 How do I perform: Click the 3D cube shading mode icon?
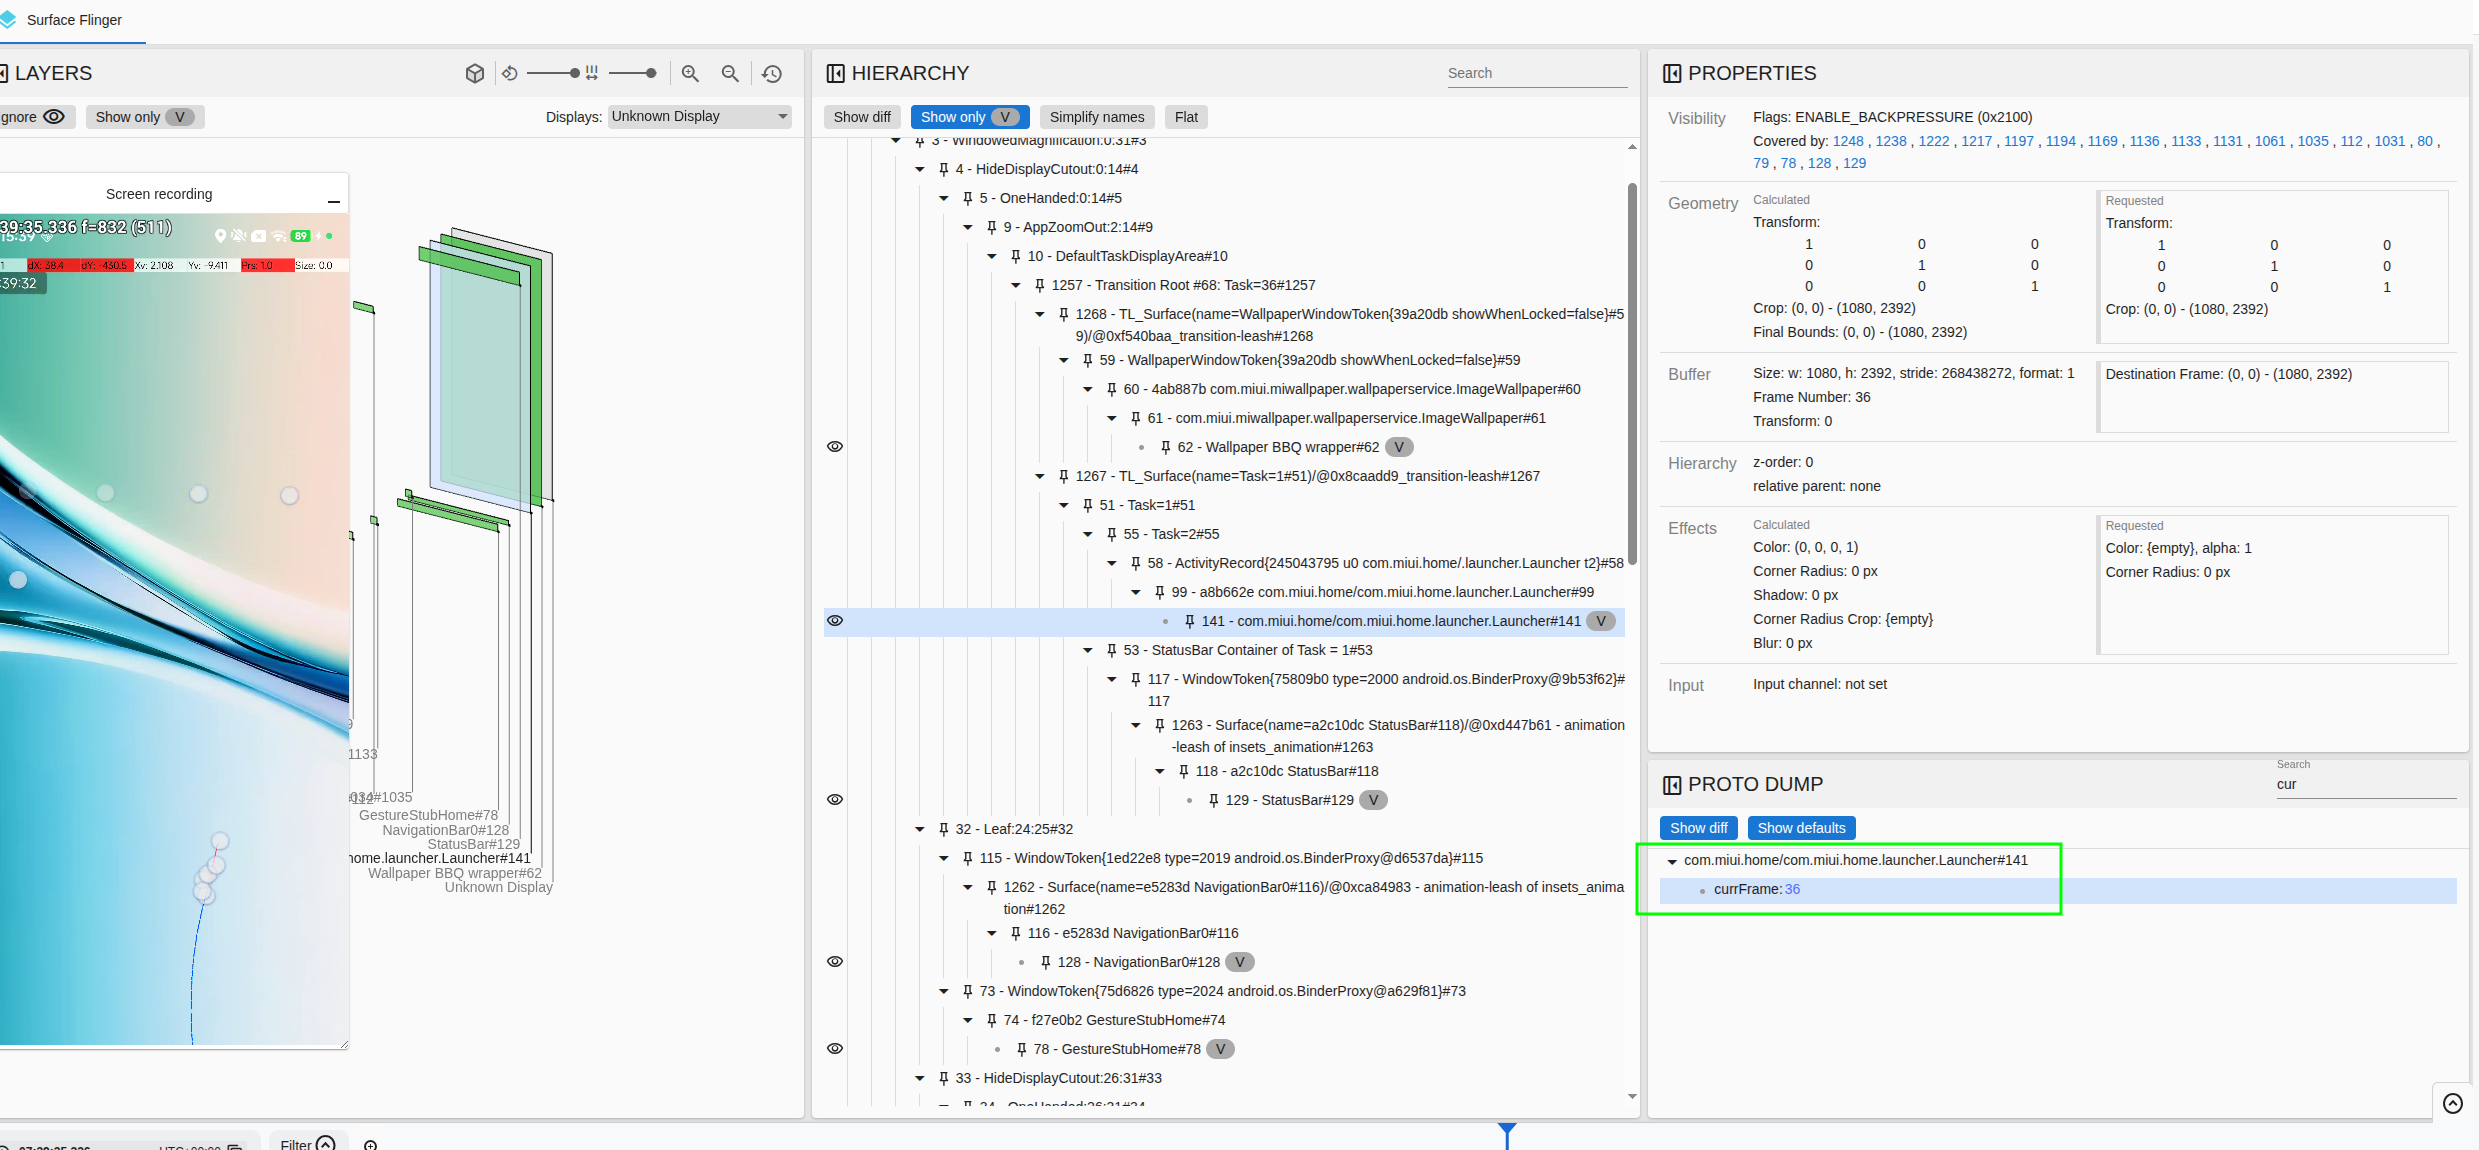point(475,73)
